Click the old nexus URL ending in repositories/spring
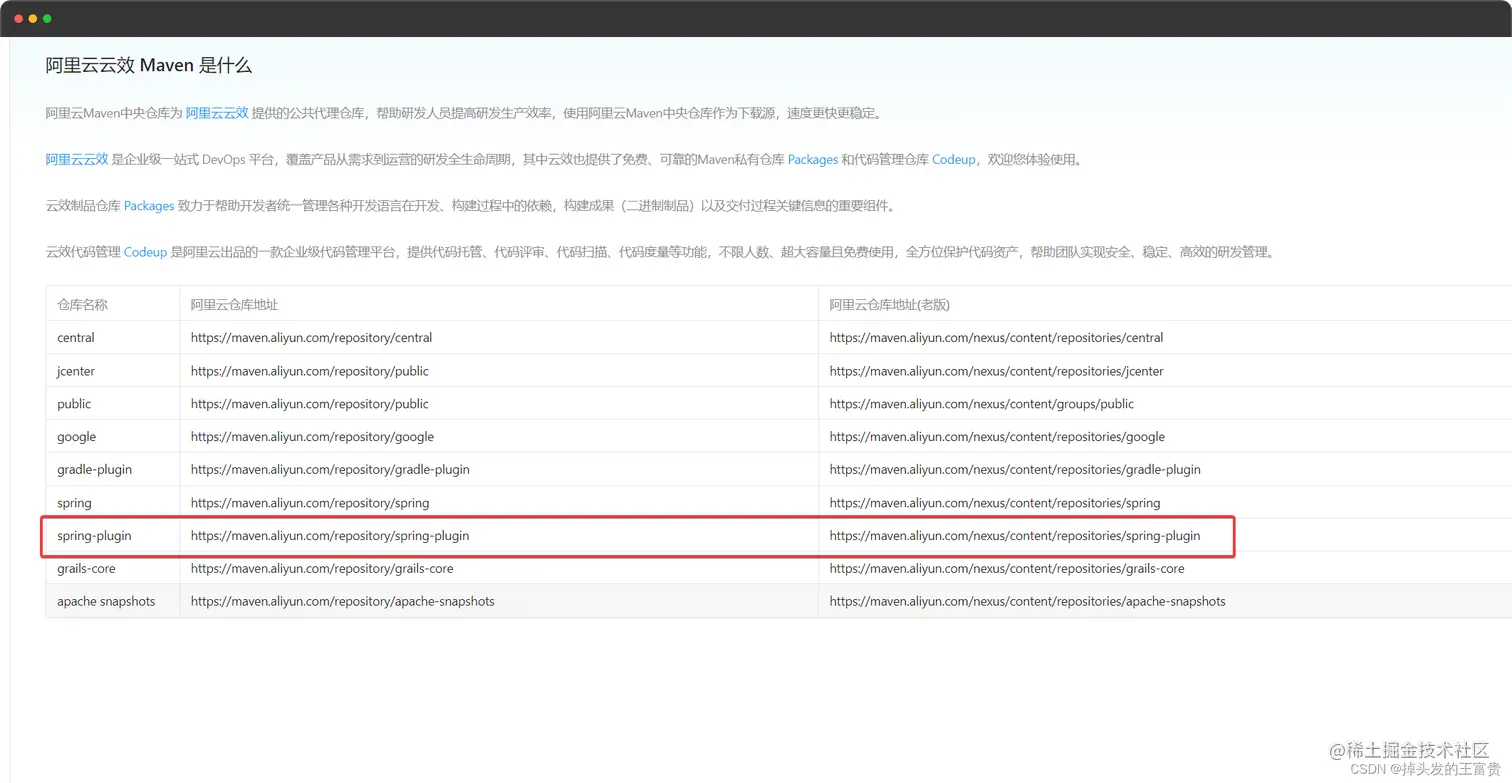The image size is (1512, 783). [995, 503]
